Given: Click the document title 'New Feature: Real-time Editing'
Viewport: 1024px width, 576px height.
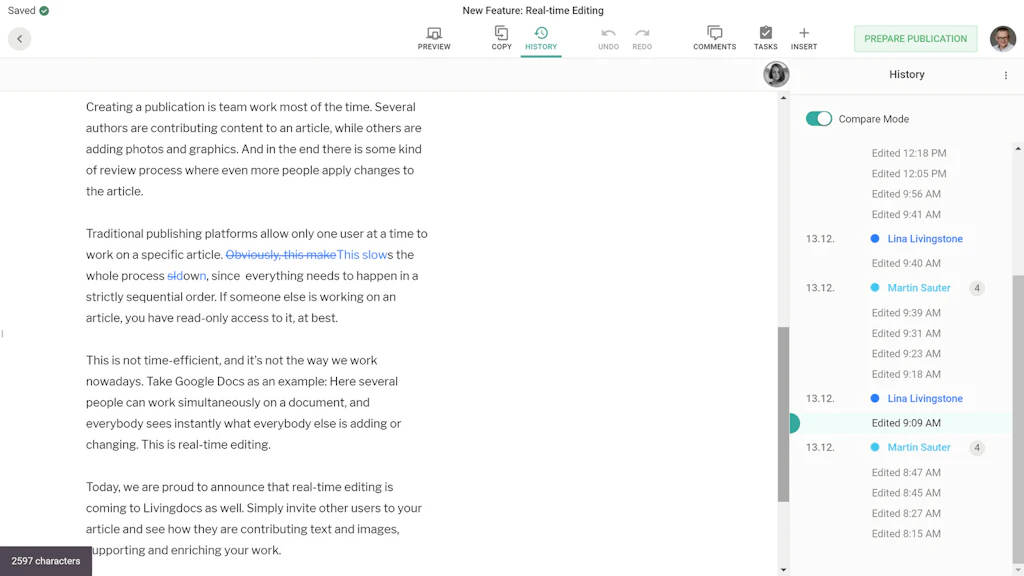Looking at the screenshot, I should pos(533,10).
